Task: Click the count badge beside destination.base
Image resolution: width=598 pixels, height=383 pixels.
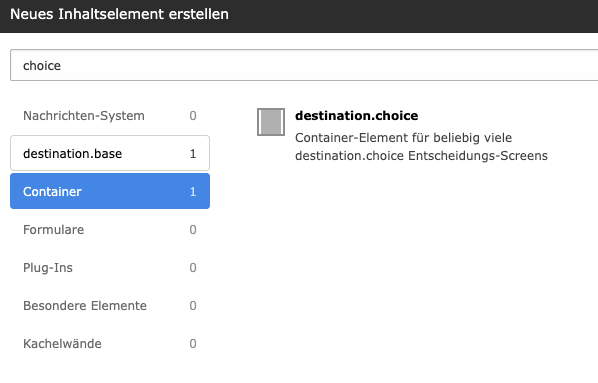Action: pos(193,154)
